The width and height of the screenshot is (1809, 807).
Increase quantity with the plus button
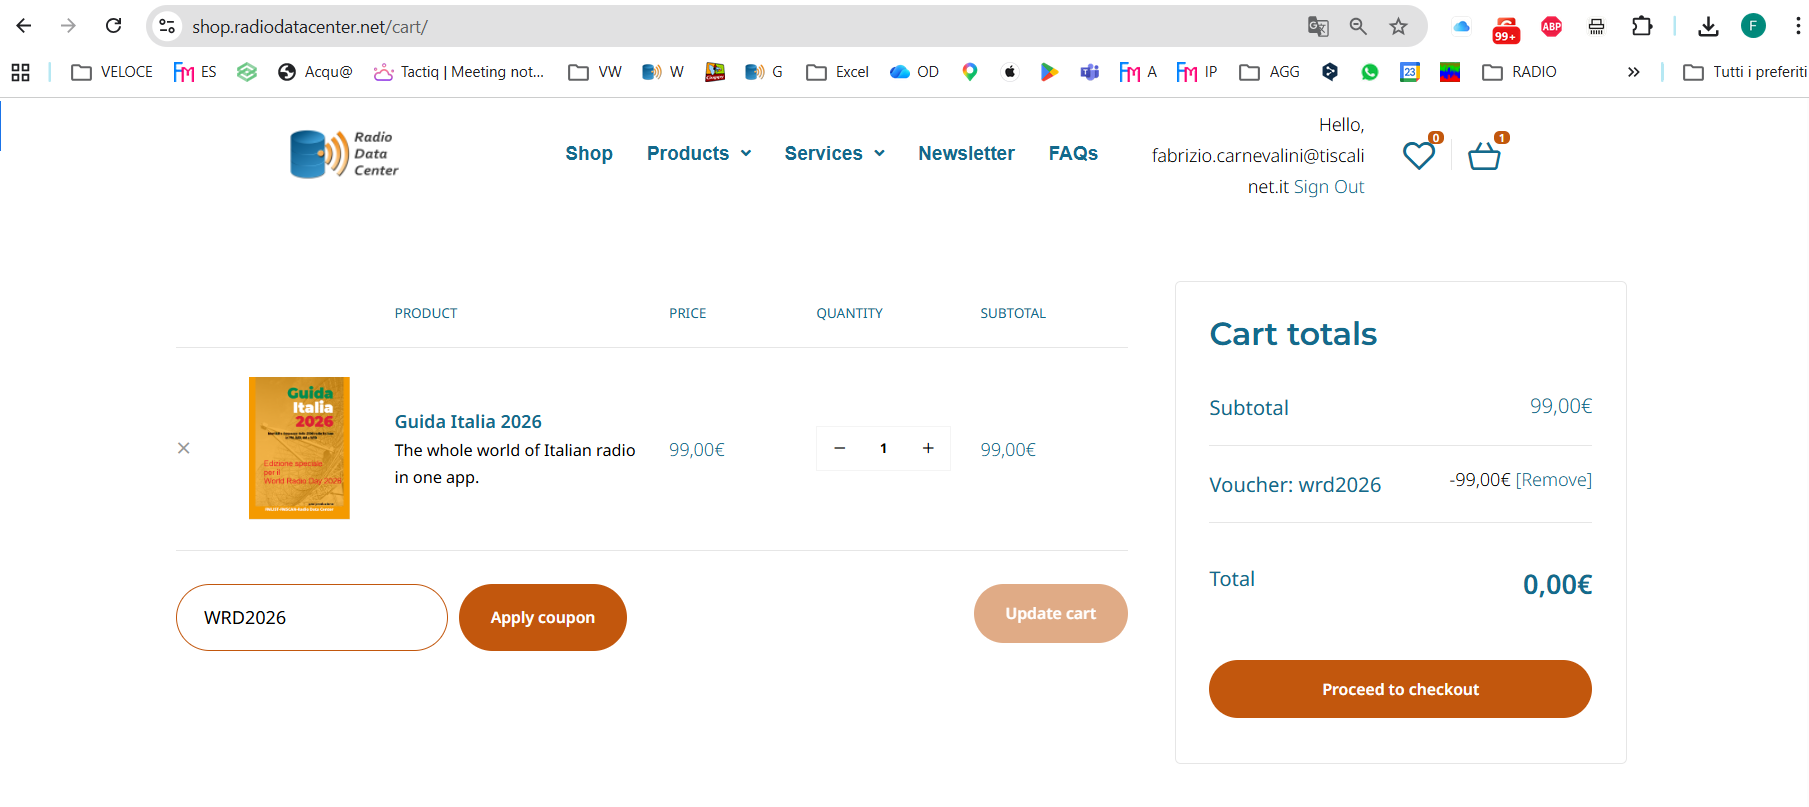click(x=928, y=448)
